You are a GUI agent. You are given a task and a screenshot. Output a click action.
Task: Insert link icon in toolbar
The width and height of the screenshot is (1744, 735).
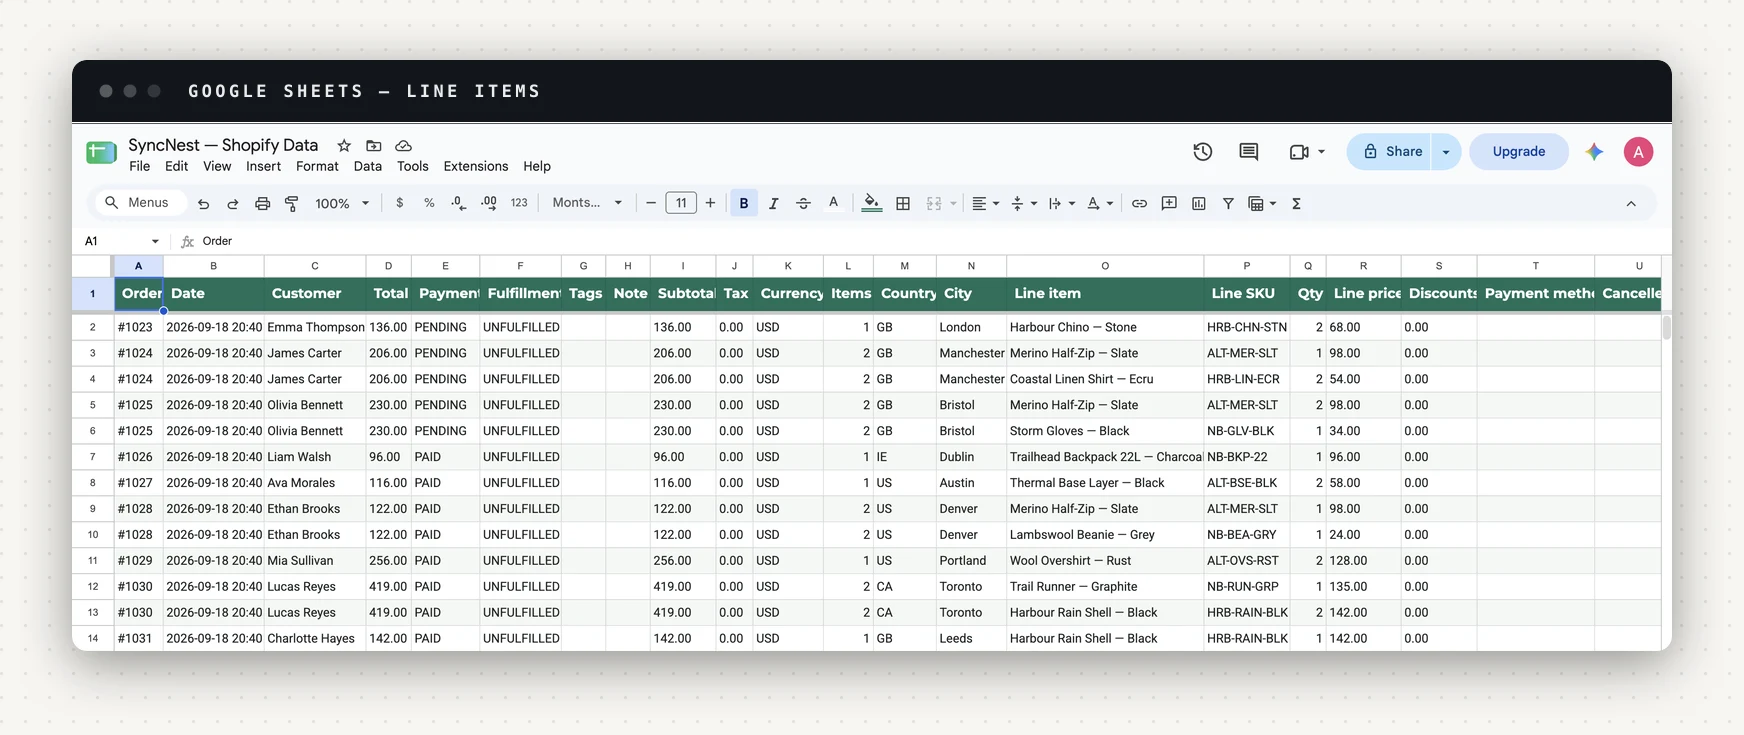(x=1139, y=203)
